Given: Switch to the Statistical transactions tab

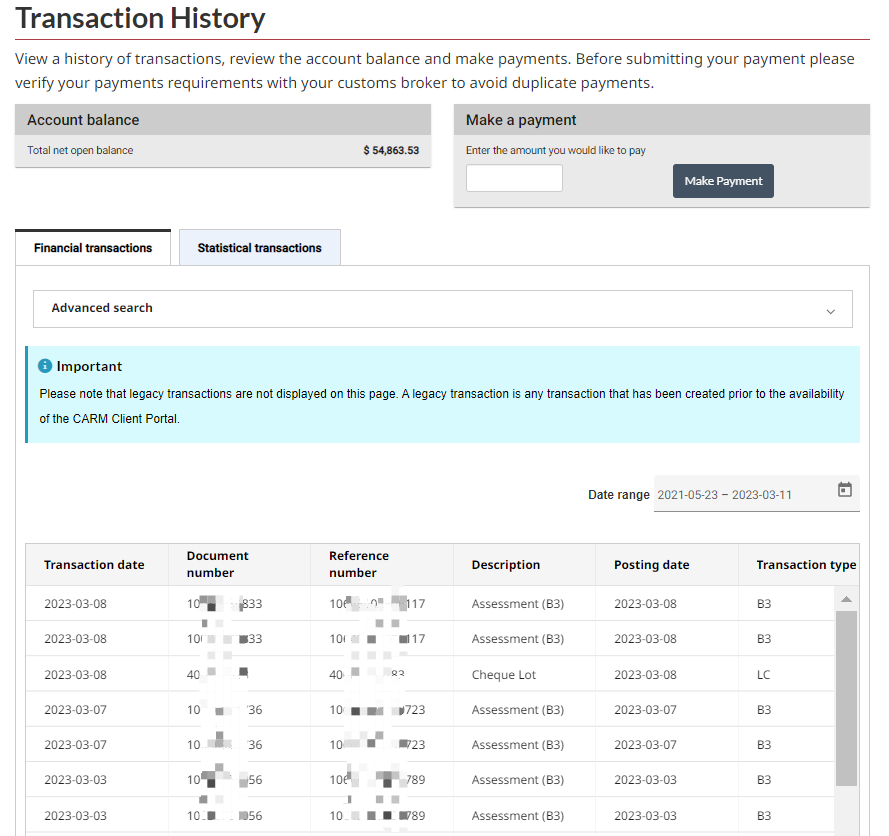Looking at the screenshot, I should [x=259, y=248].
